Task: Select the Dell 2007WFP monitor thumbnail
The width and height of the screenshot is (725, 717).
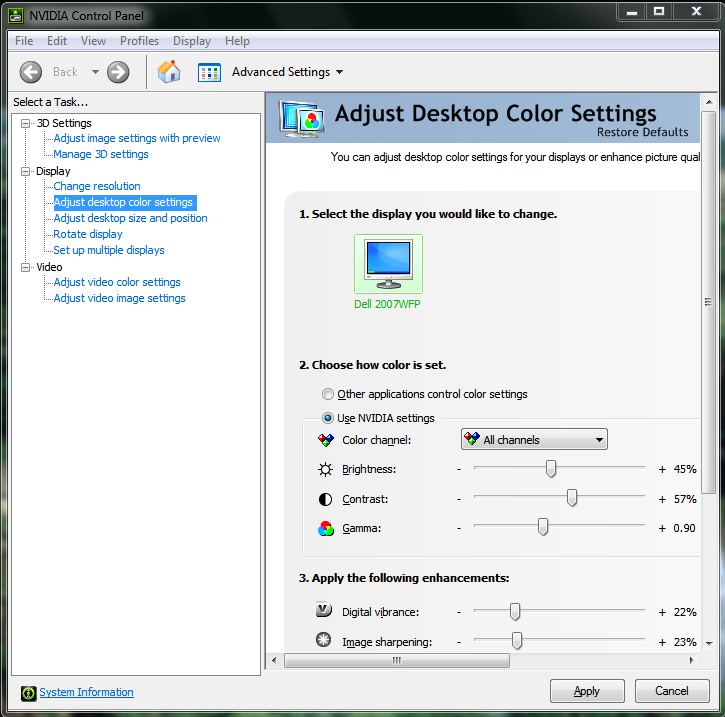Action: point(388,264)
